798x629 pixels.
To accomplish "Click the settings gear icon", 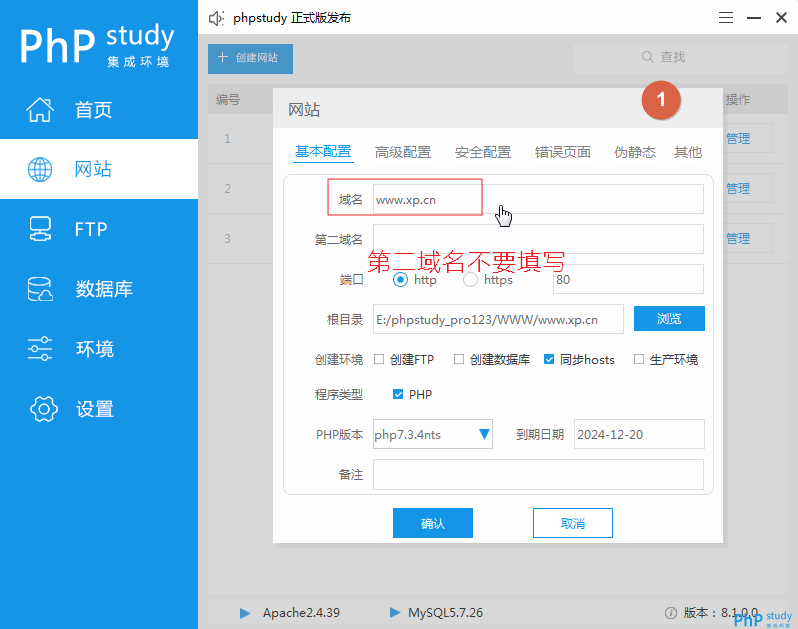I will (43, 409).
